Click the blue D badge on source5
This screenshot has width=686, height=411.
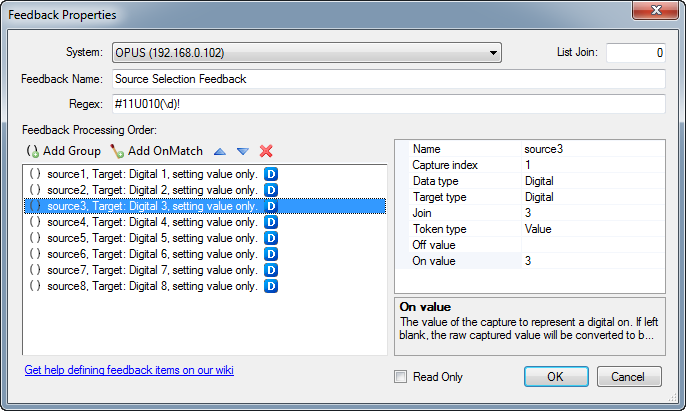271,238
